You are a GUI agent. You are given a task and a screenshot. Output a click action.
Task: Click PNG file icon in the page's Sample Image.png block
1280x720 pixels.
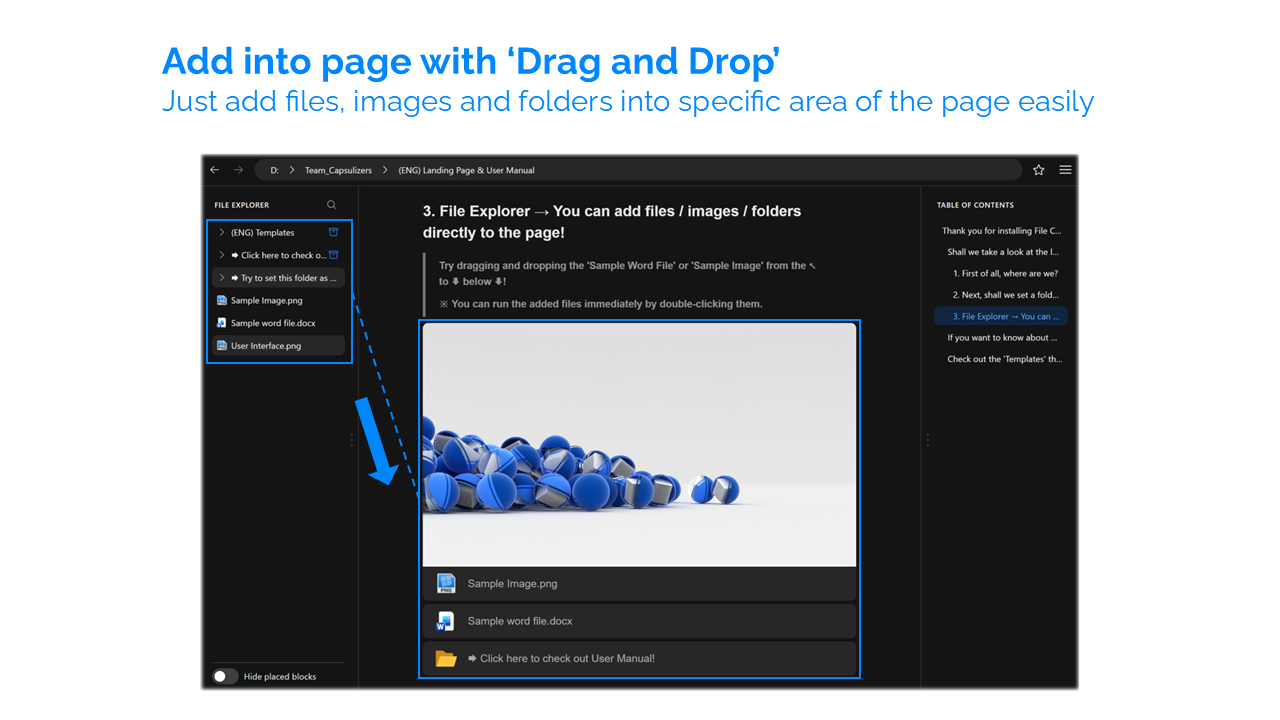(x=446, y=584)
